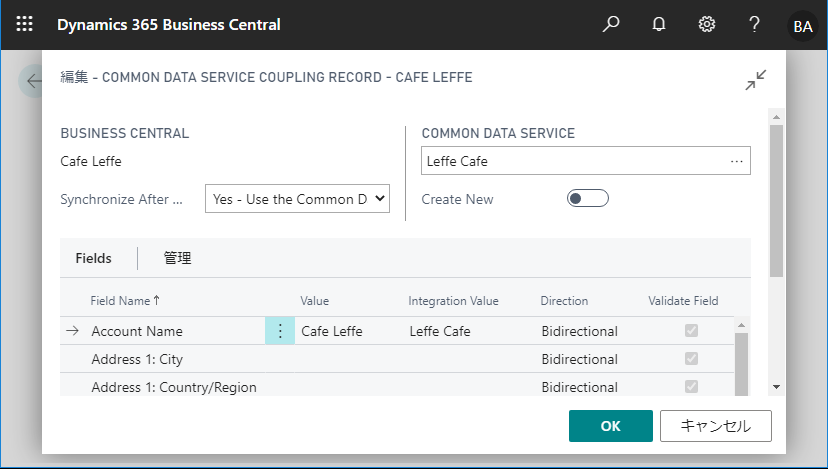
Task: Click the collapse dialog arrows icon
Action: pyautogui.click(x=756, y=80)
